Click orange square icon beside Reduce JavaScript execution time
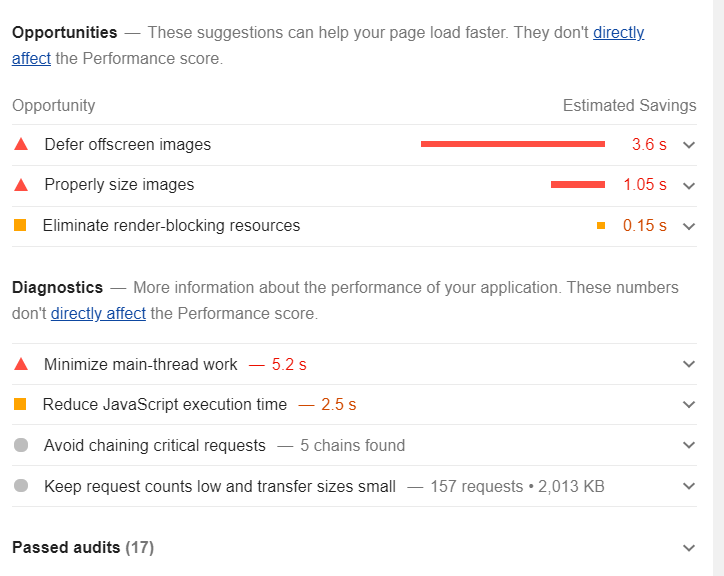724x576 pixels. (20, 404)
